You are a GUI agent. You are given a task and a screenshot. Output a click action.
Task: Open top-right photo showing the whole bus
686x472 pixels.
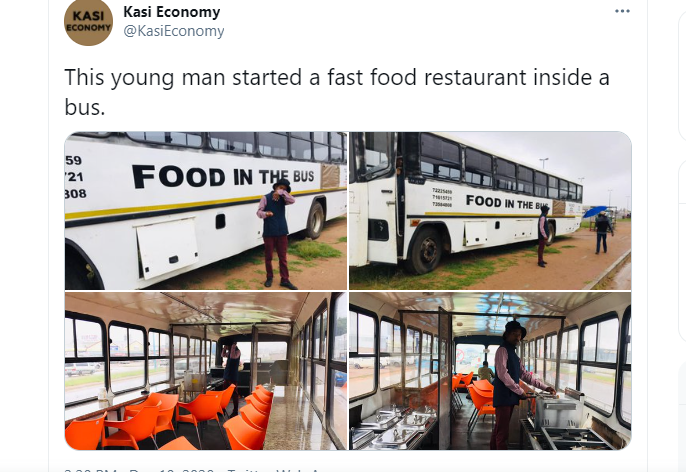pyautogui.click(x=490, y=211)
